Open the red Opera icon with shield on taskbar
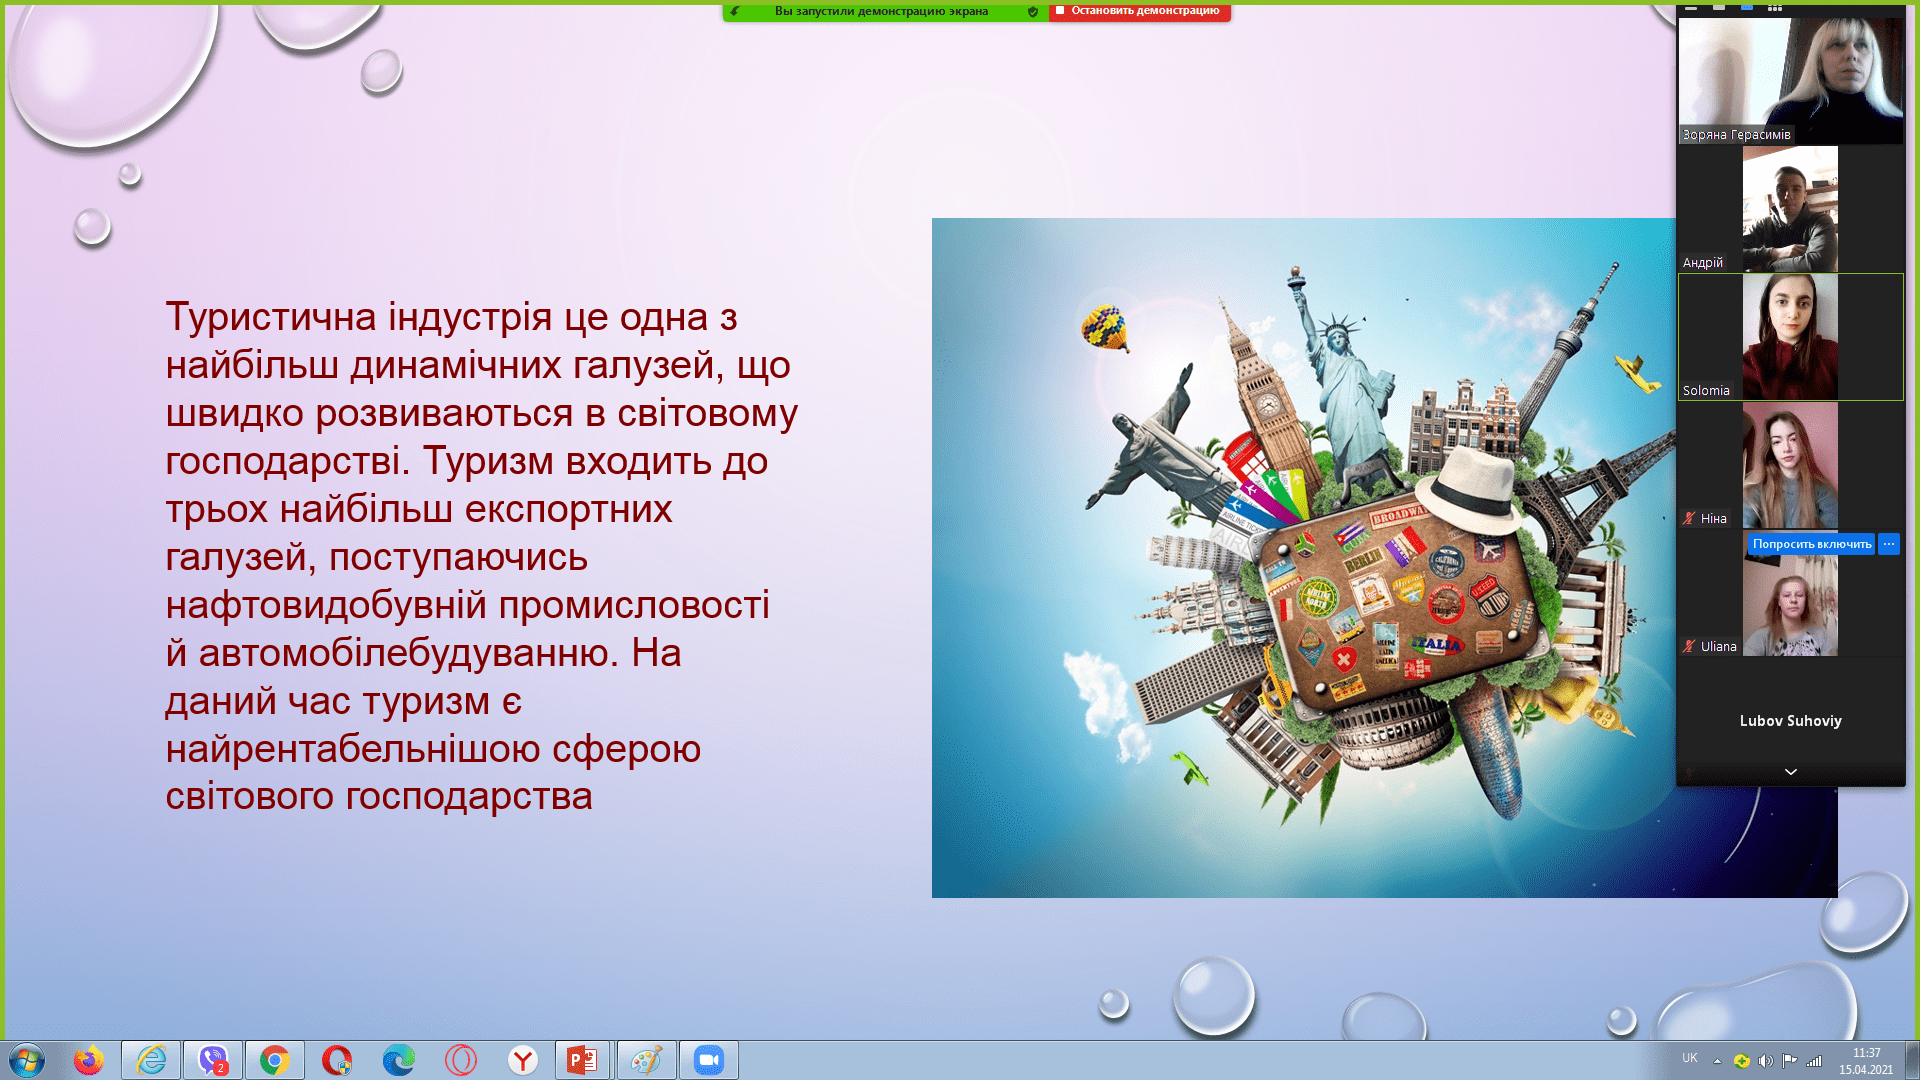The height and width of the screenshot is (1080, 1920). pos(337,1060)
